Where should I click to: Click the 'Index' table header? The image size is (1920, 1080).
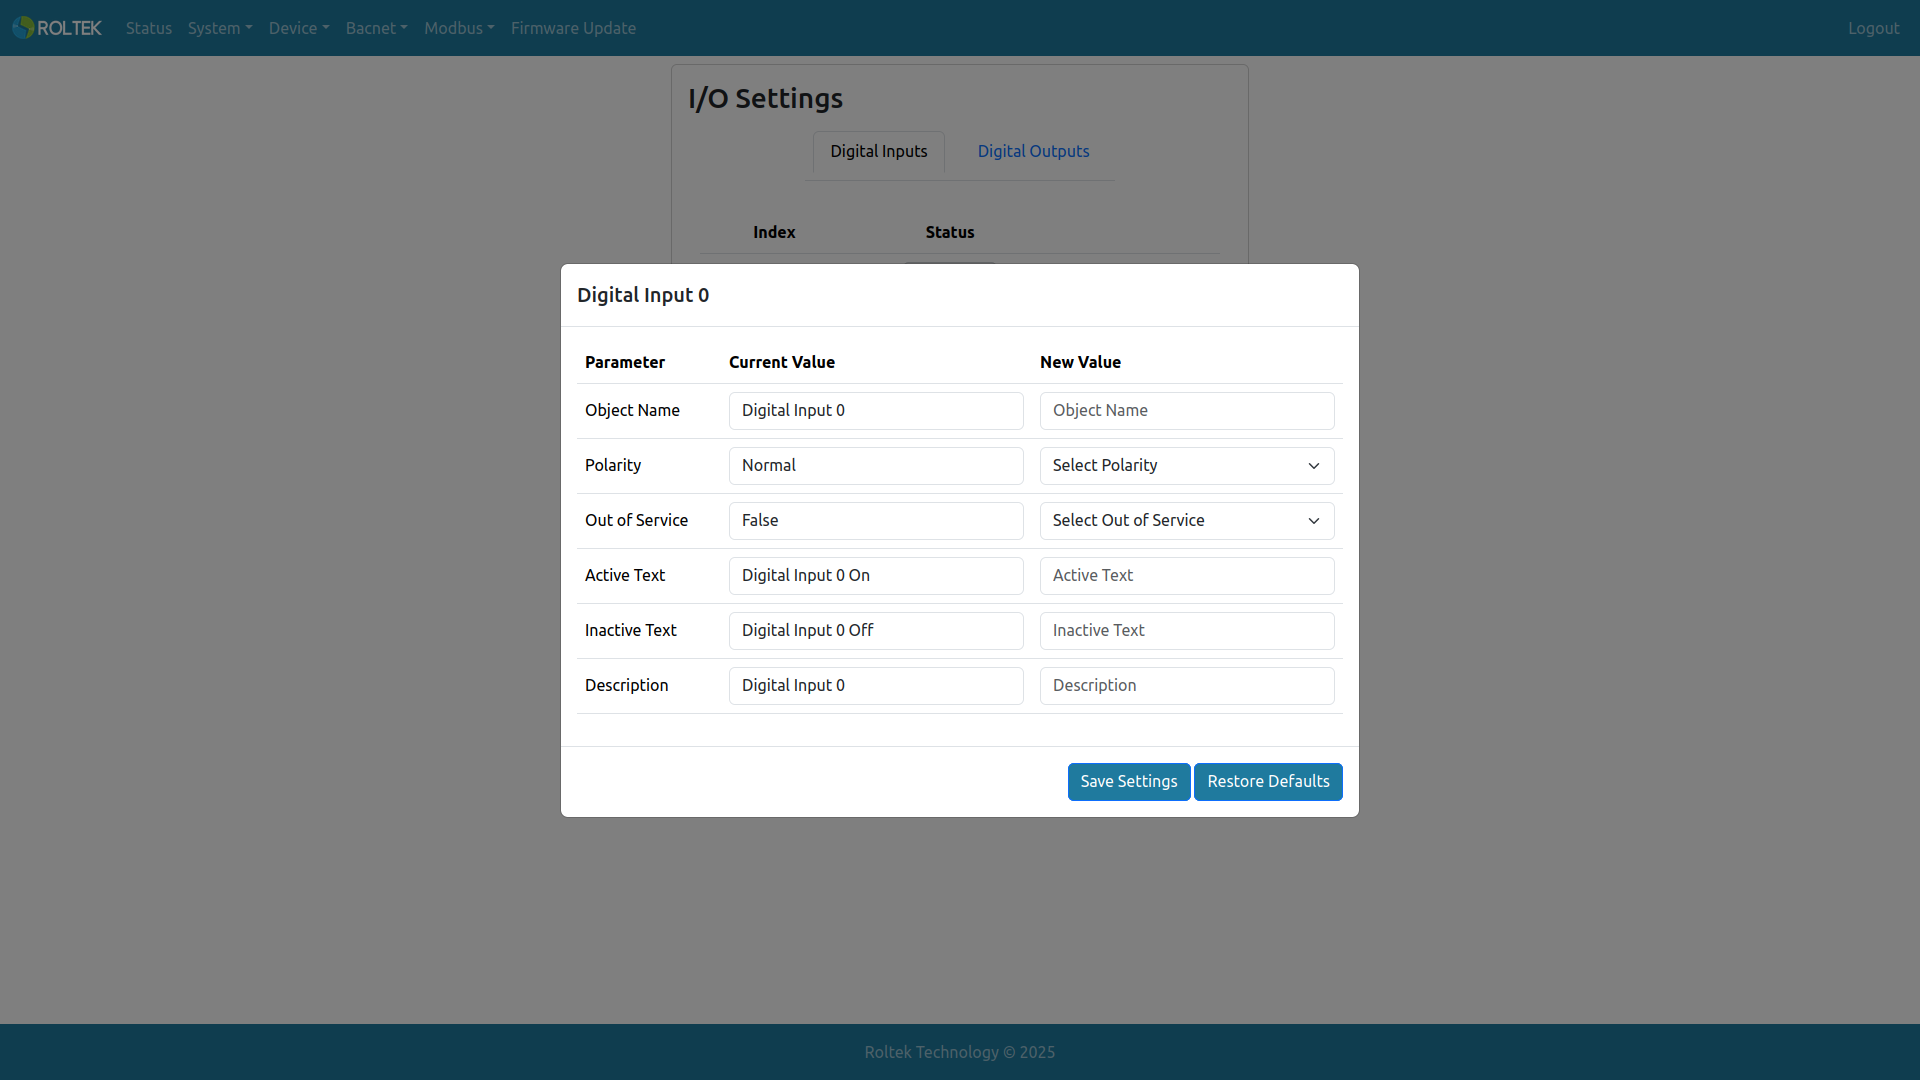[774, 232]
